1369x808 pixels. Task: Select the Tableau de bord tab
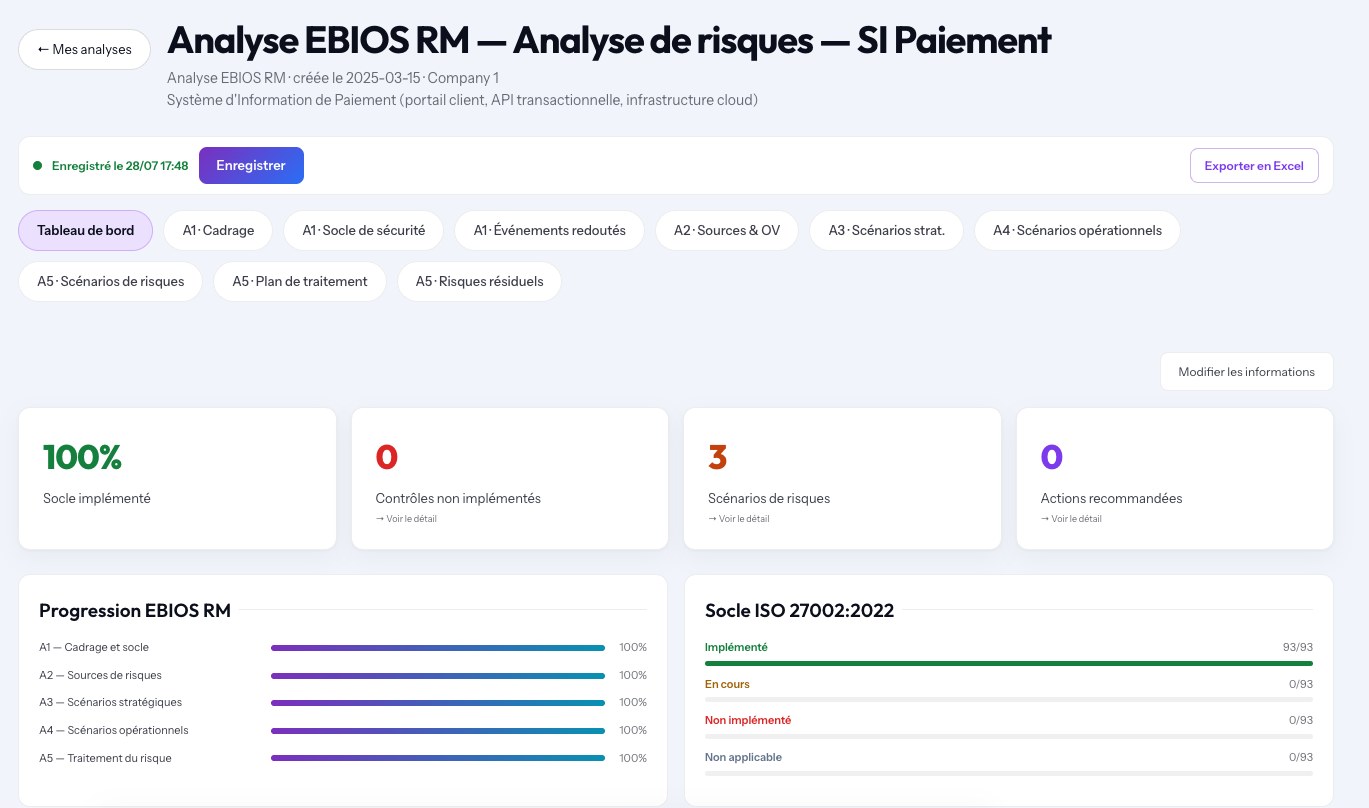86,230
